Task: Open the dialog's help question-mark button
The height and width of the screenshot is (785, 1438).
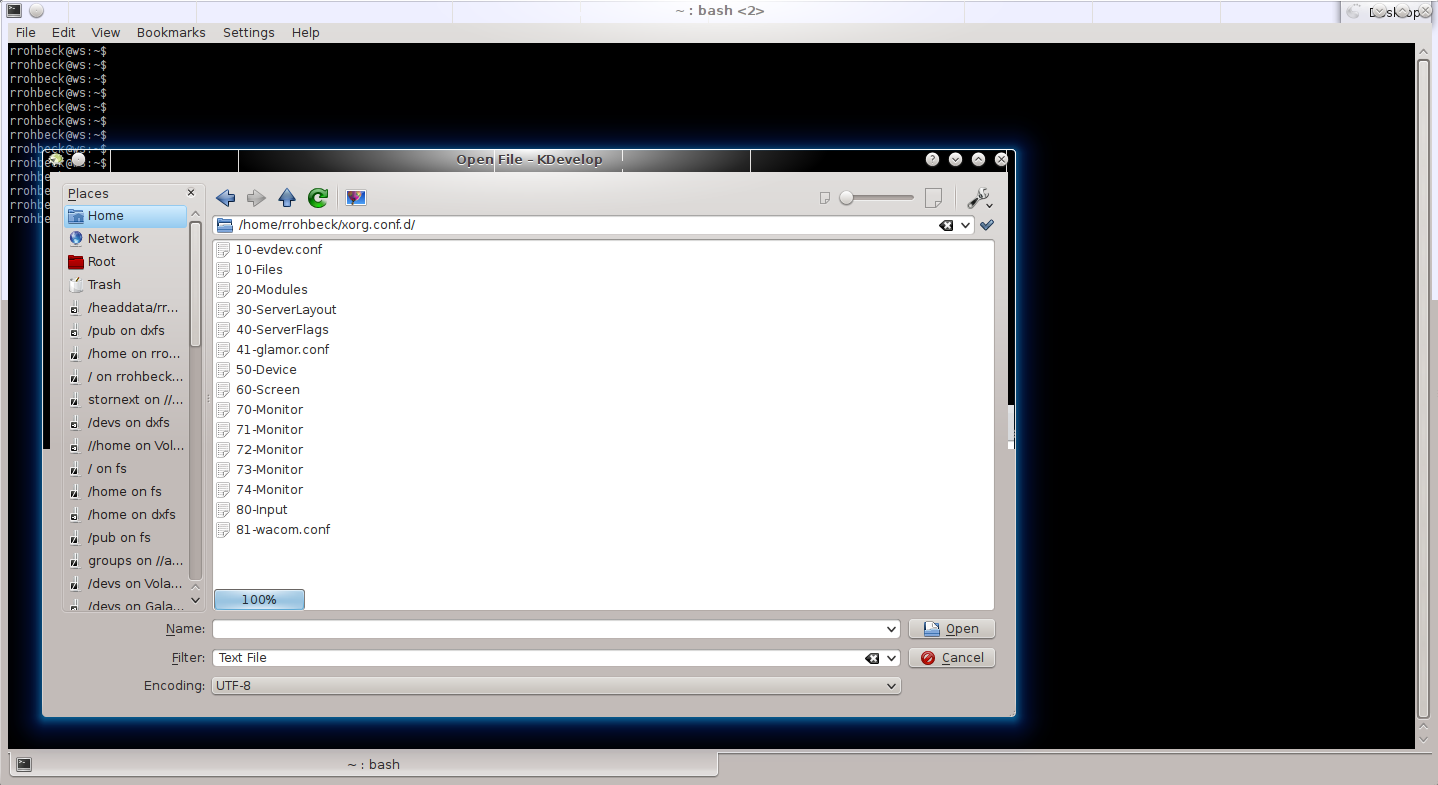Action: pyautogui.click(x=932, y=160)
